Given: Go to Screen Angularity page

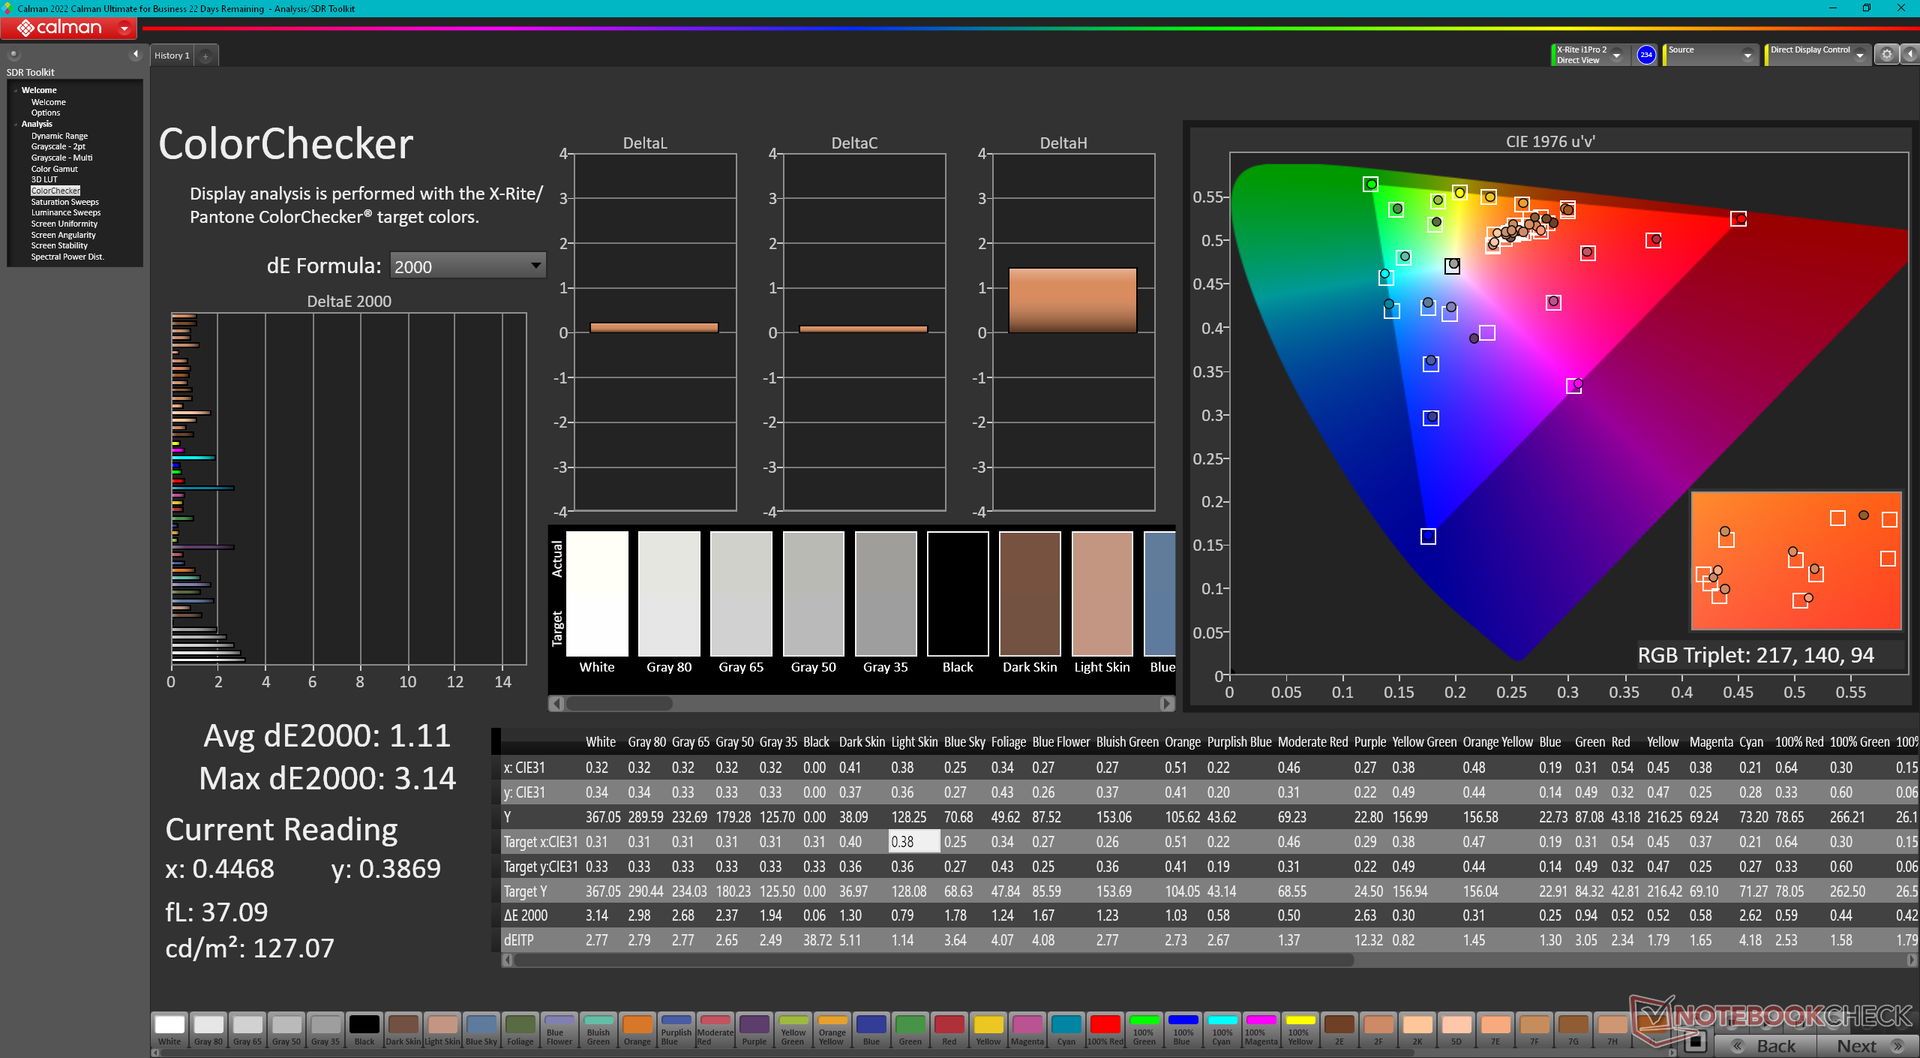Looking at the screenshot, I should [x=63, y=235].
